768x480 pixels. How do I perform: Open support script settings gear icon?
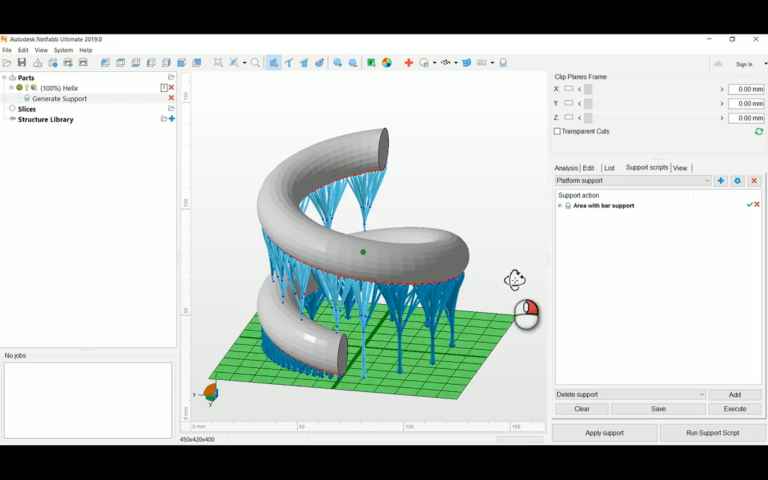coord(738,181)
